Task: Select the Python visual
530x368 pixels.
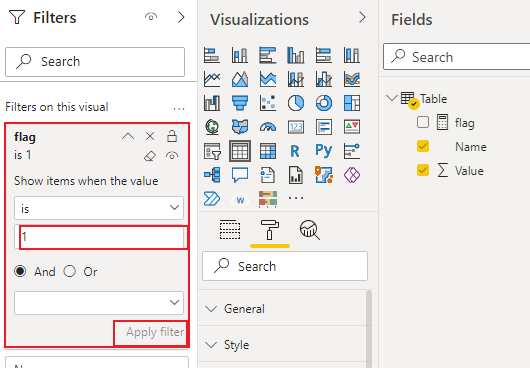Action: tap(323, 151)
